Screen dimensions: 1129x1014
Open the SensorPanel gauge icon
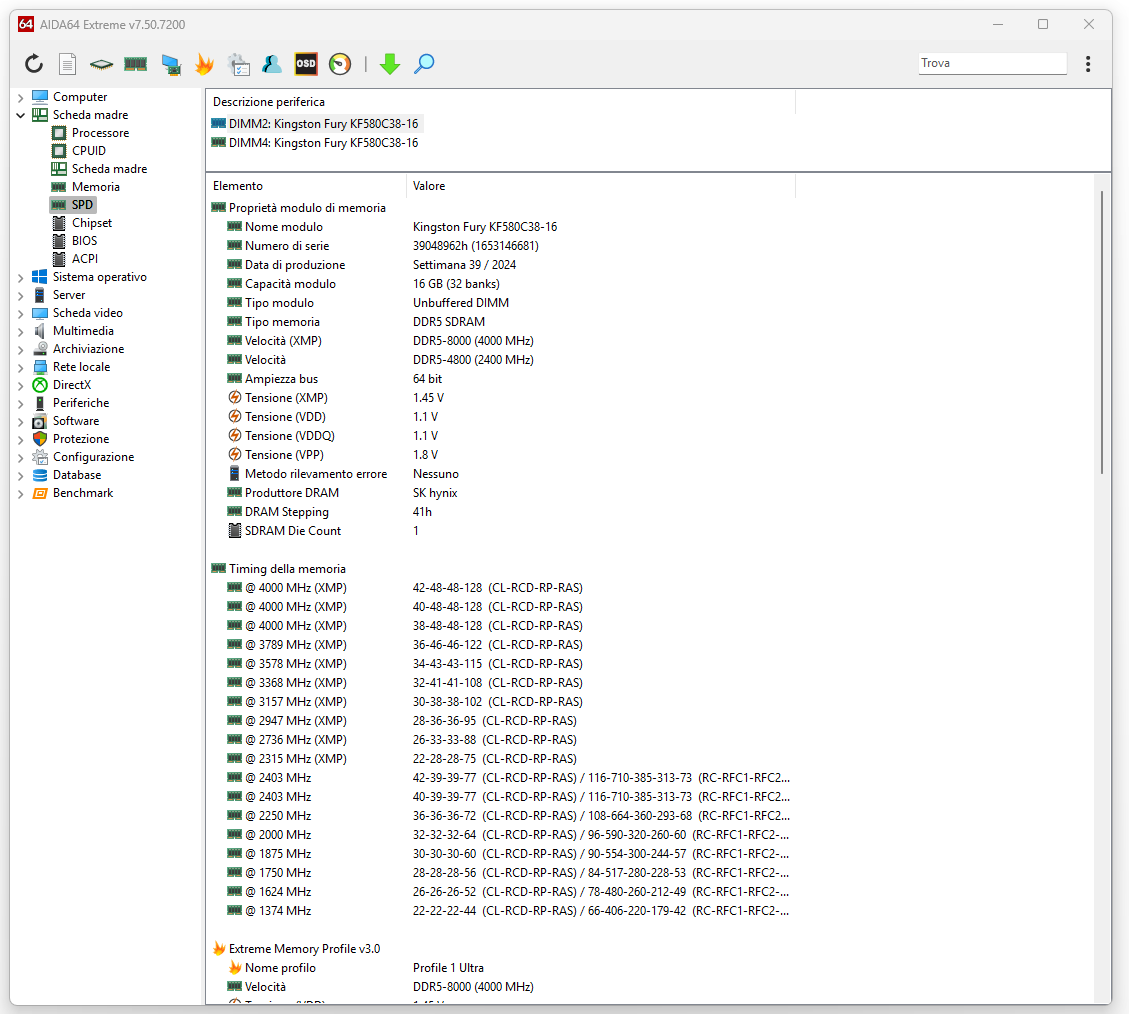[x=340, y=64]
